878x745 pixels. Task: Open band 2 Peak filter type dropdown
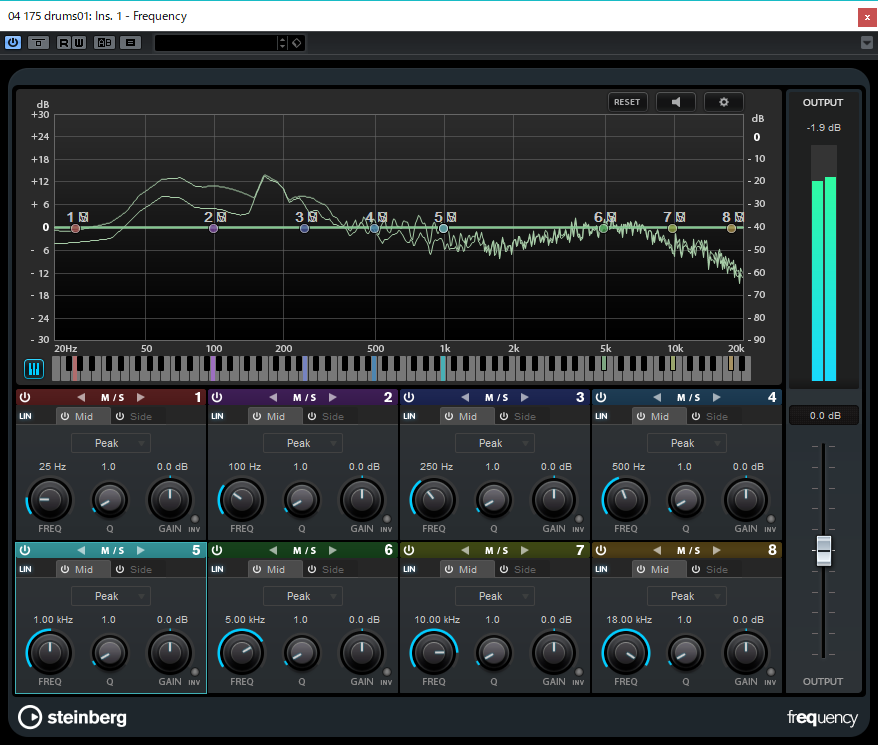[303, 443]
